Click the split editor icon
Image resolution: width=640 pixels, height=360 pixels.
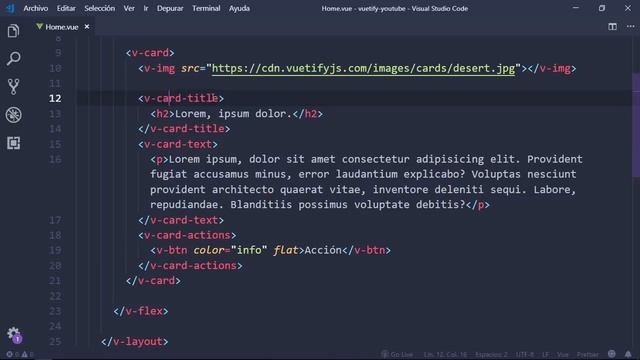[x=612, y=27]
